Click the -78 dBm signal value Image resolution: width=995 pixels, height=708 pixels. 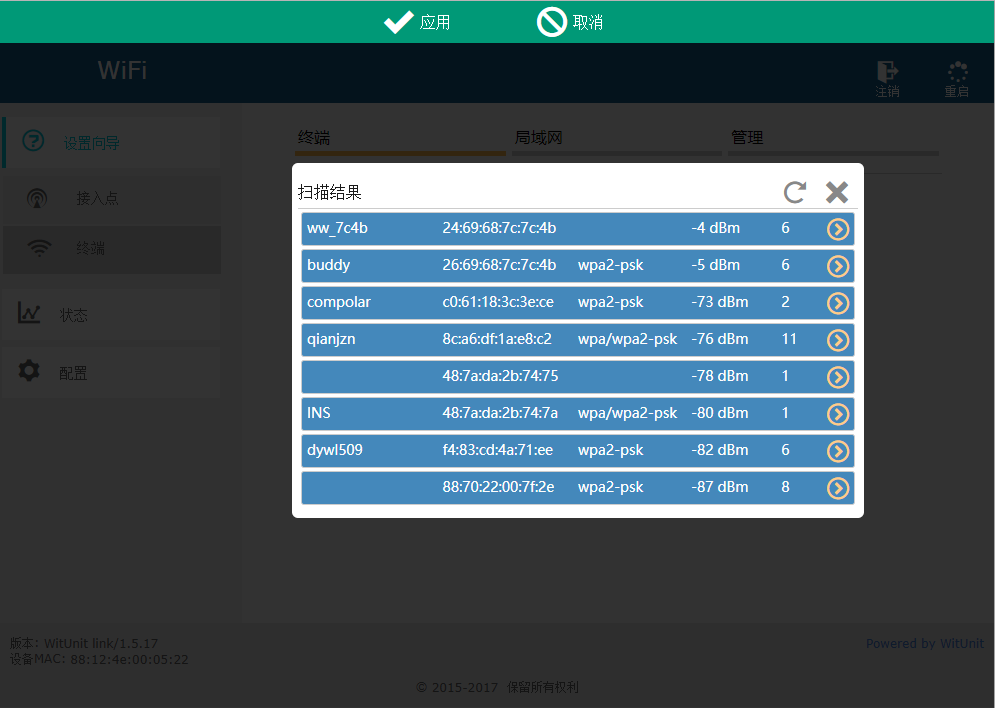click(720, 376)
